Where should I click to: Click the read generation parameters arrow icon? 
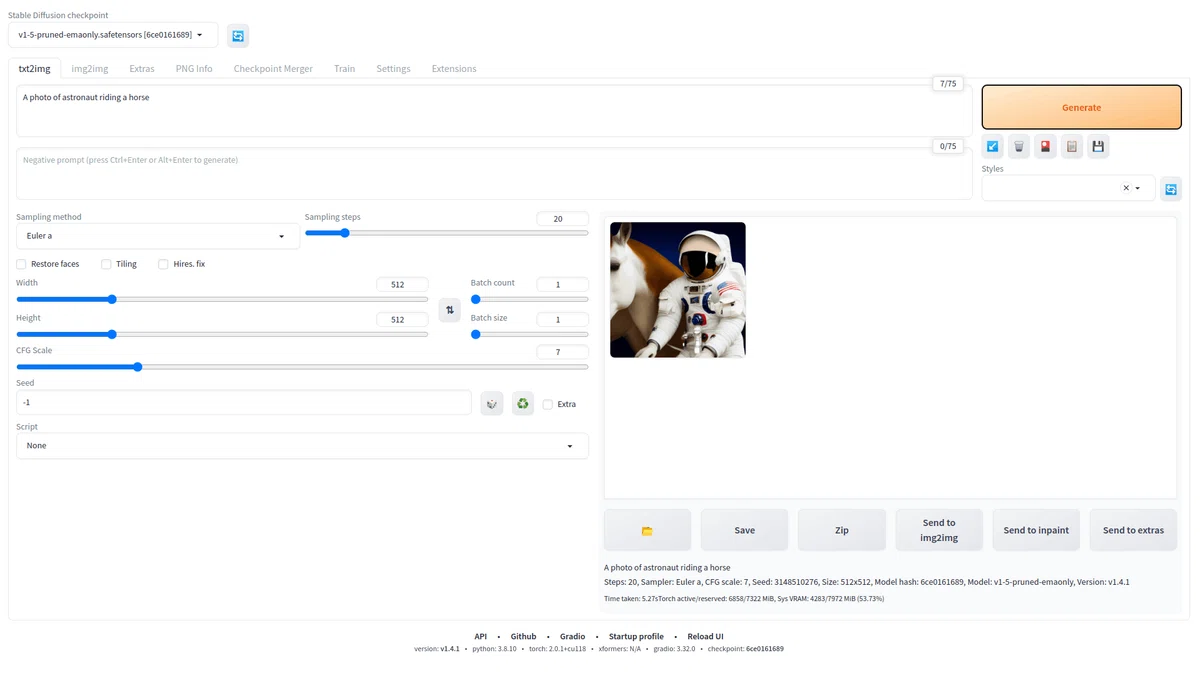click(992, 146)
